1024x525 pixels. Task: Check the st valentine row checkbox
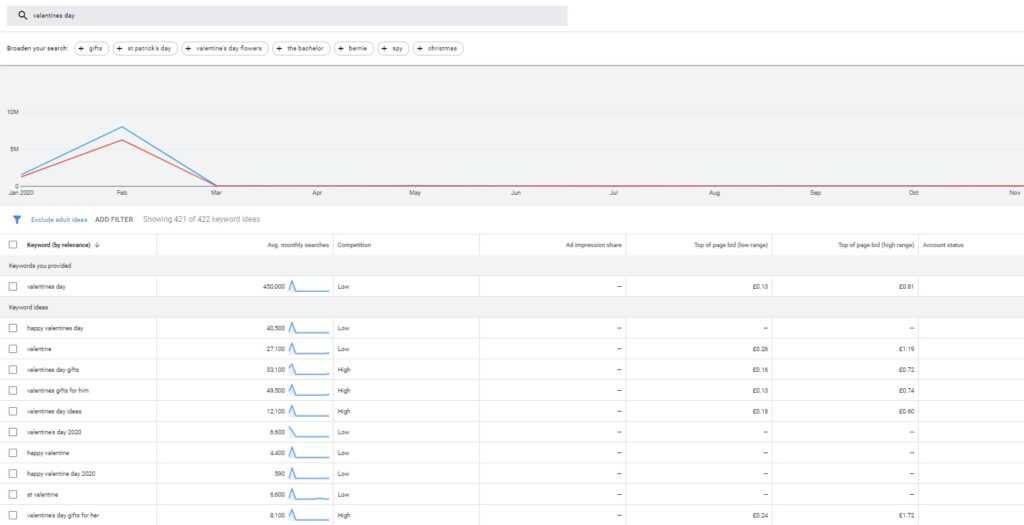[x=13, y=495]
